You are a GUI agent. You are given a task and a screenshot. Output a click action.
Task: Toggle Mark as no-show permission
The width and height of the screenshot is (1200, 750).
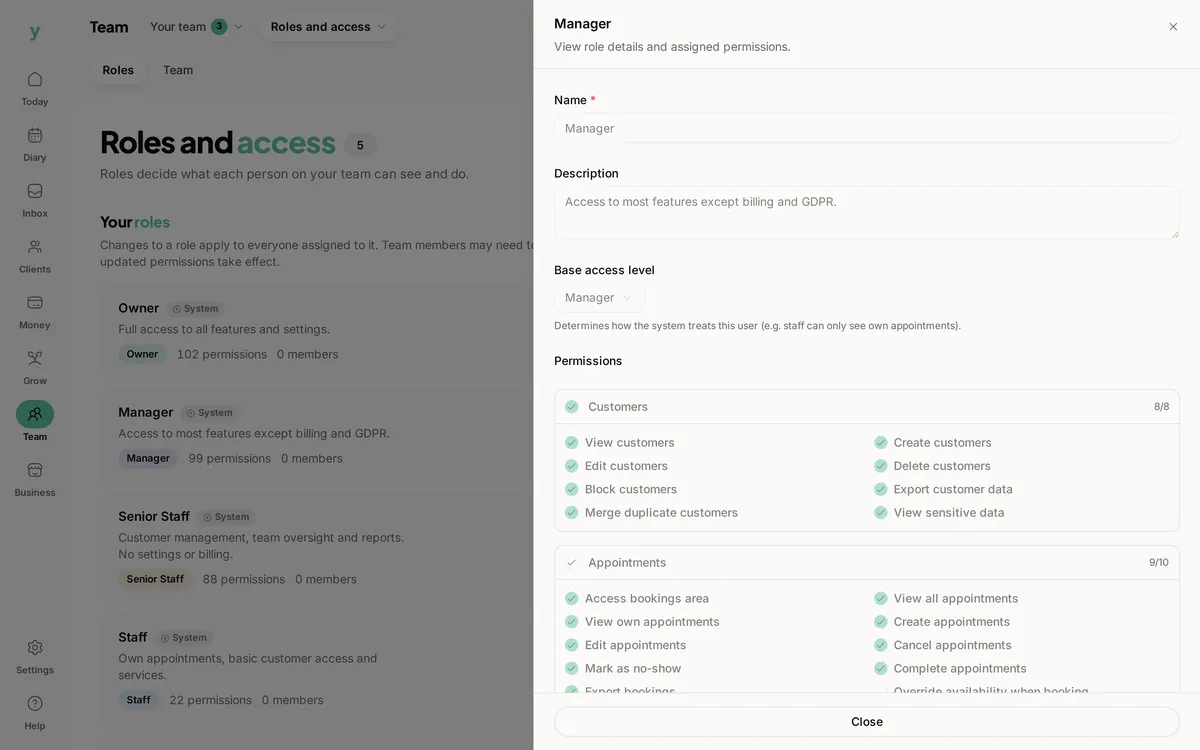tap(572, 669)
